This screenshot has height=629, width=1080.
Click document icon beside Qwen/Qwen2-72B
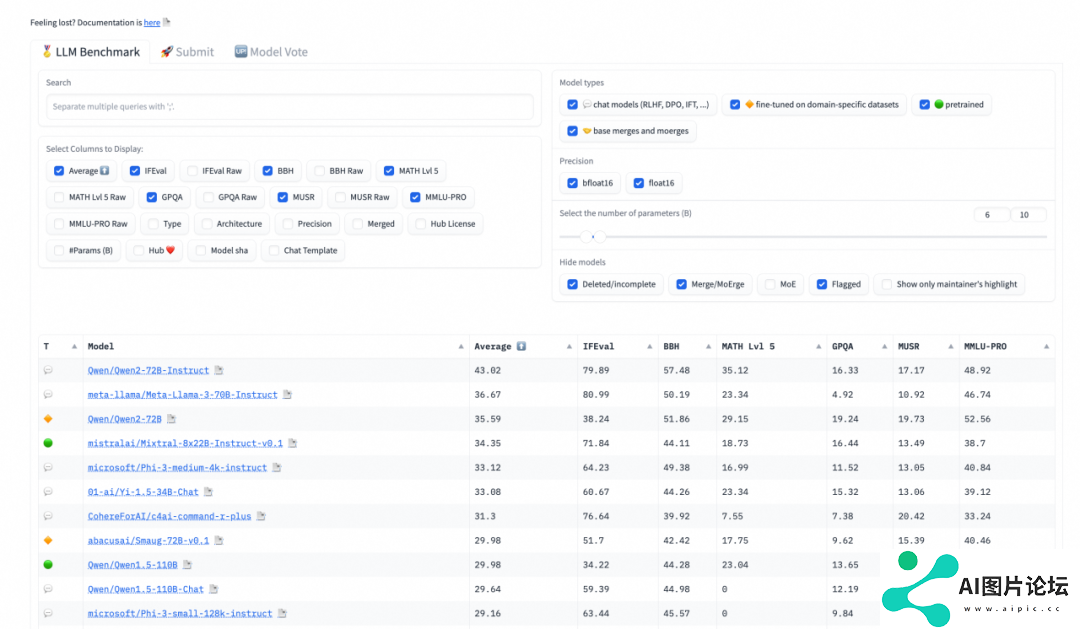[x=172, y=419]
